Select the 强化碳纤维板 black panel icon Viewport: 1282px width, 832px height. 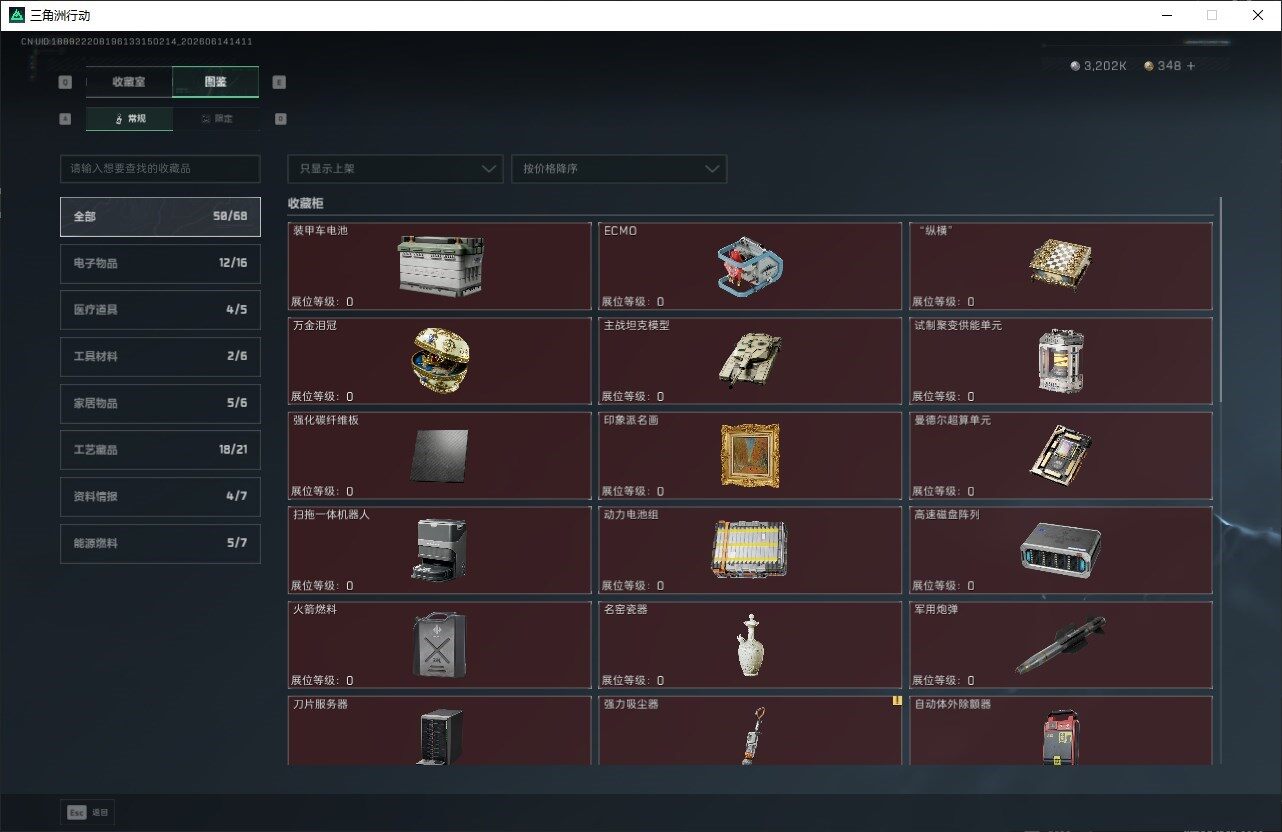point(439,456)
